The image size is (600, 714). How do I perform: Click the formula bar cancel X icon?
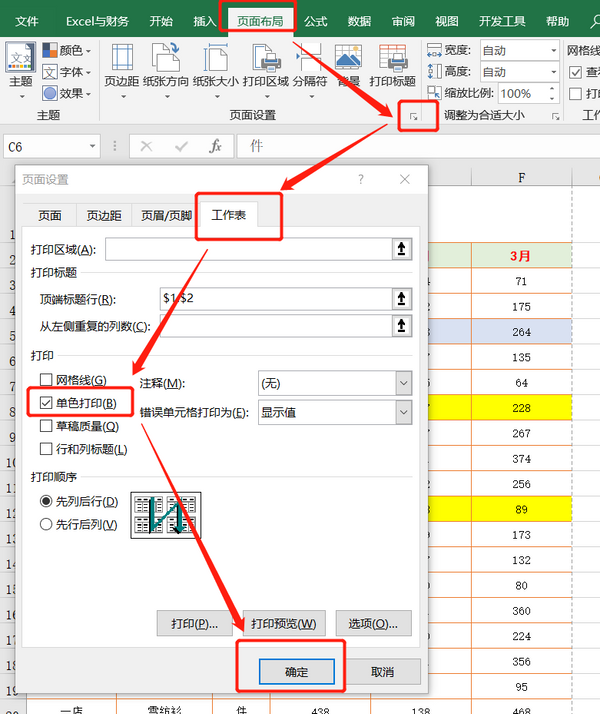pos(146,146)
